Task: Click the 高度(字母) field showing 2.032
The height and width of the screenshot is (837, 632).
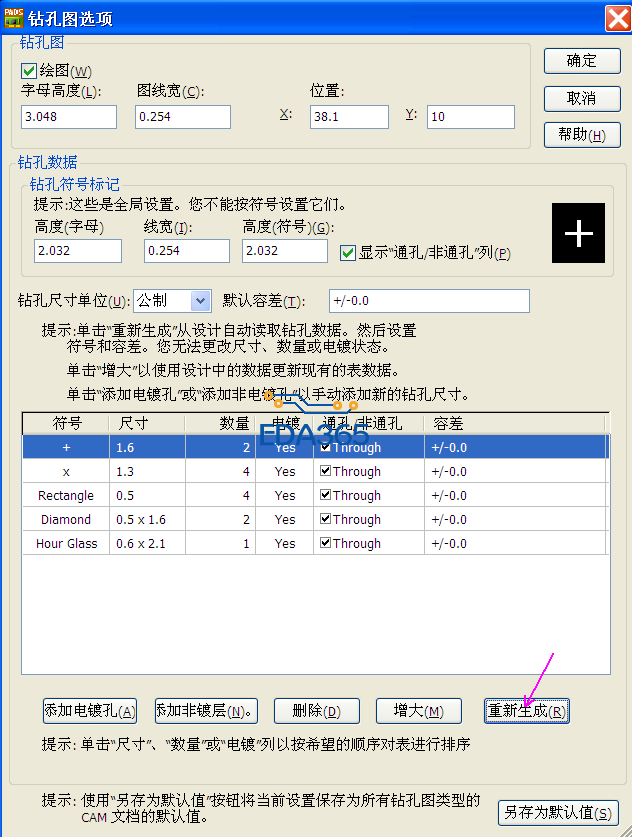Action: (78, 251)
